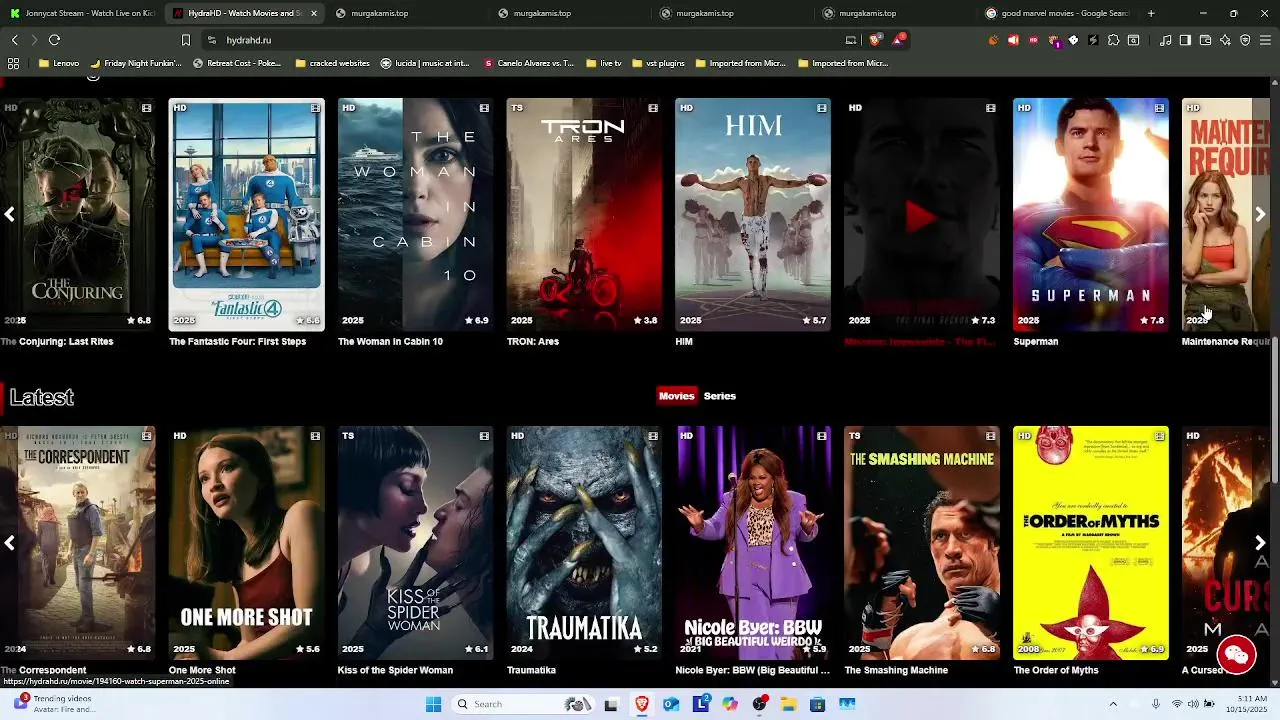This screenshot has width=1280, height=720.
Task: Open the cracked websites bookmark folder
Action: tap(333, 63)
